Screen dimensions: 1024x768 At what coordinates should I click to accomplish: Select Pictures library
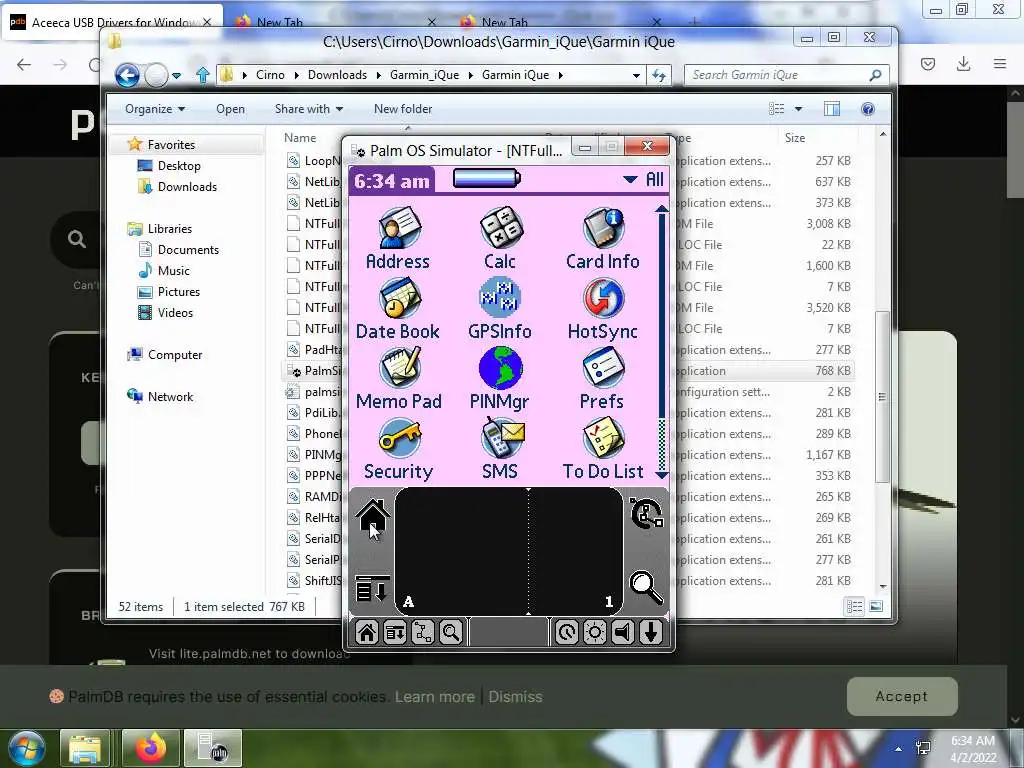[x=178, y=292]
